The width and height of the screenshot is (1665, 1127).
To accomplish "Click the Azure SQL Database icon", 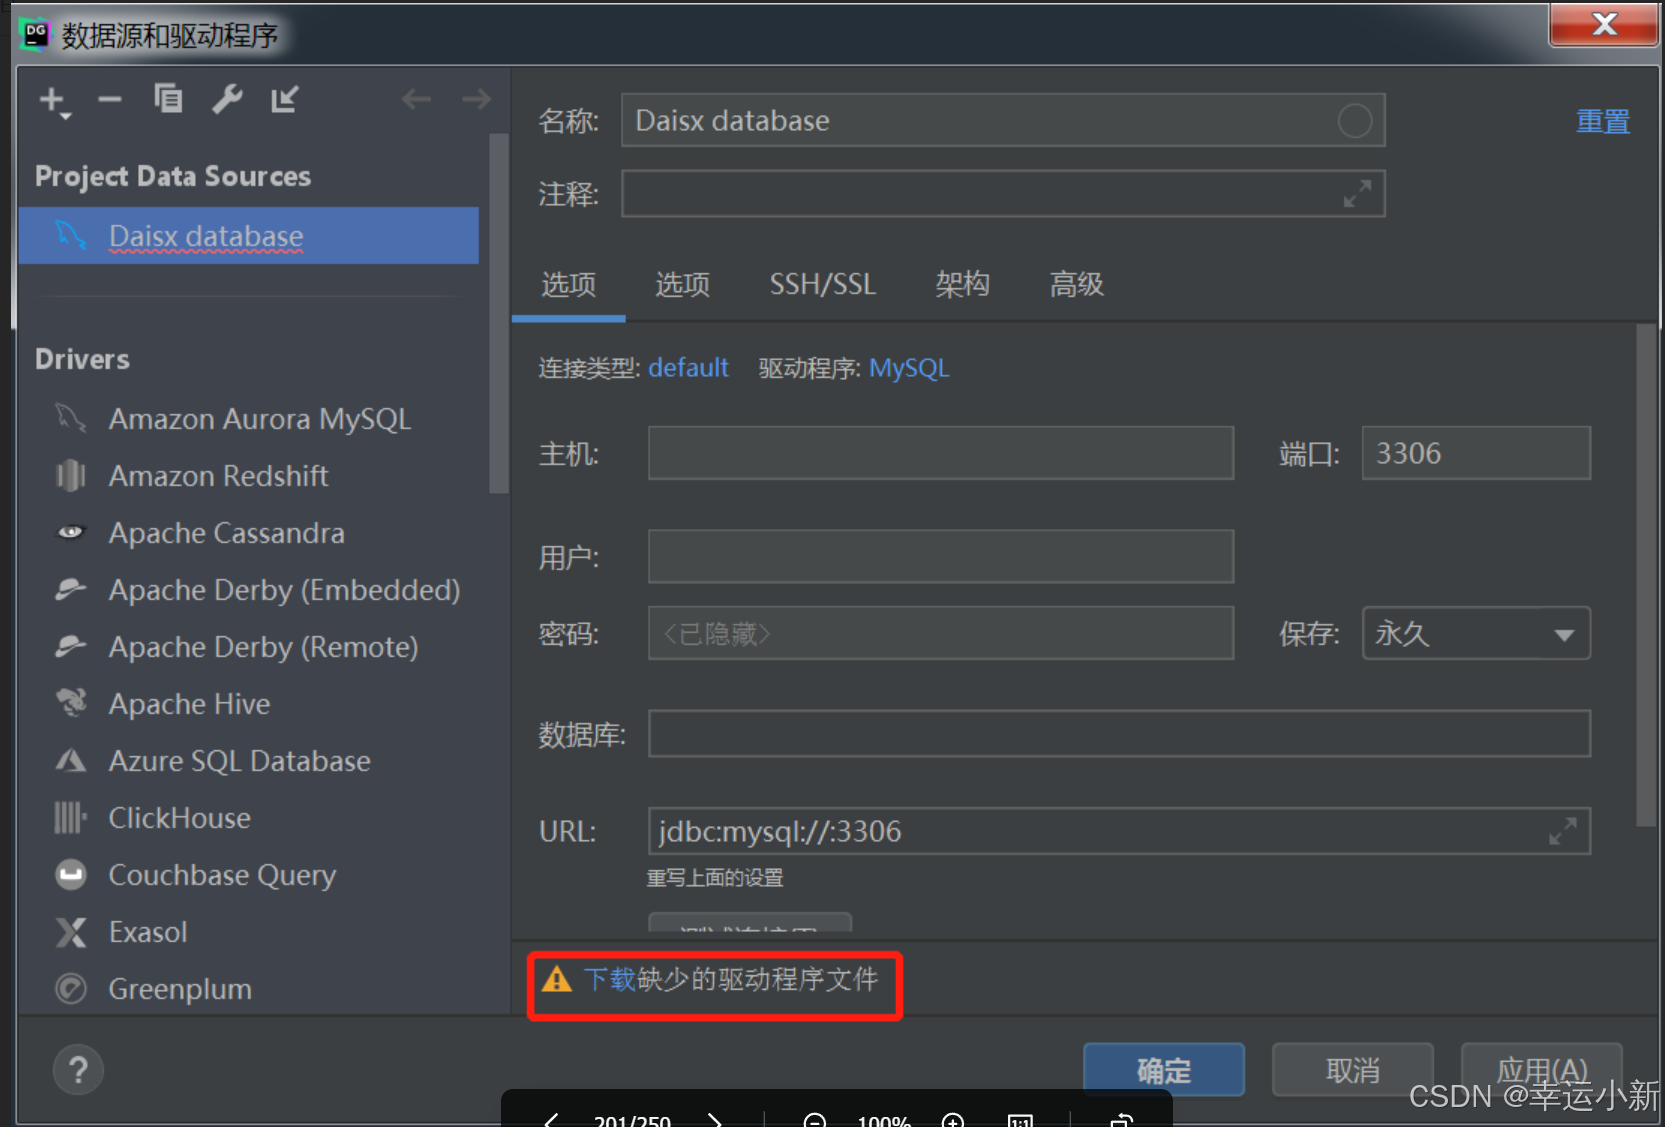I will click(x=71, y=761).
